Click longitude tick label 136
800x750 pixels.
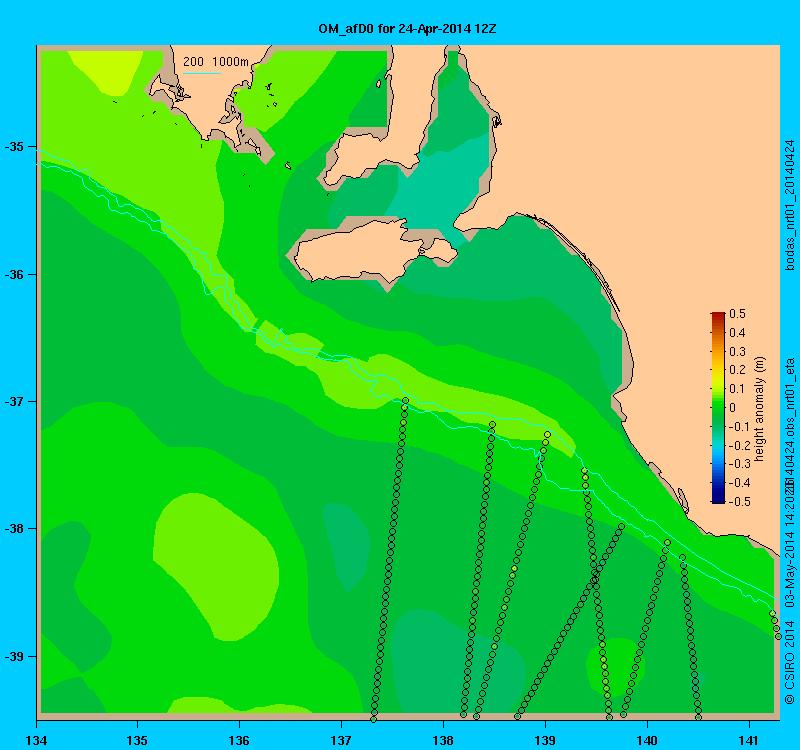pos(239,740)
